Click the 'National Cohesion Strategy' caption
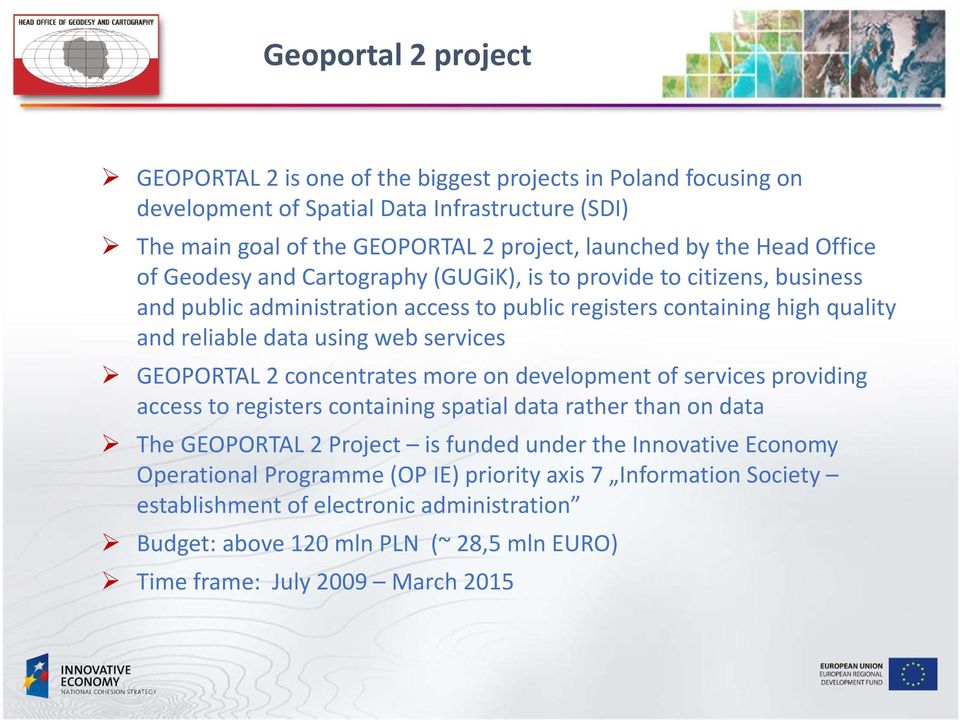 [108, 692]
